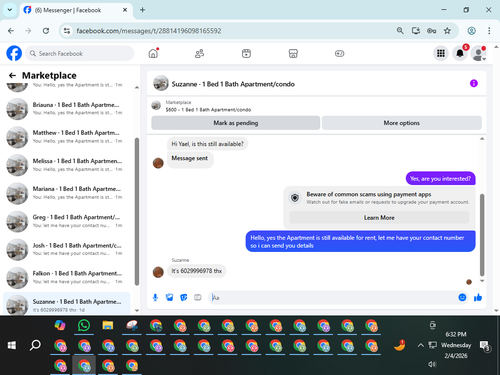500x375 pixels.
Task: Open the Facebook logo home link
Action: click(x=14, y=53)
